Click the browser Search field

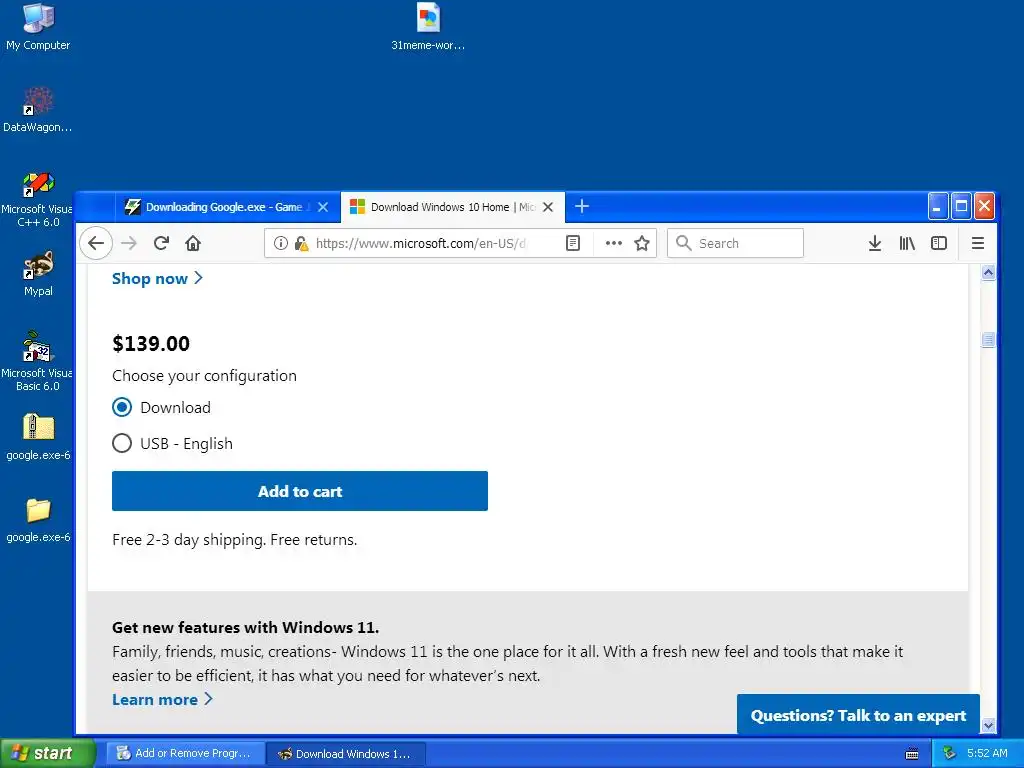735,244
